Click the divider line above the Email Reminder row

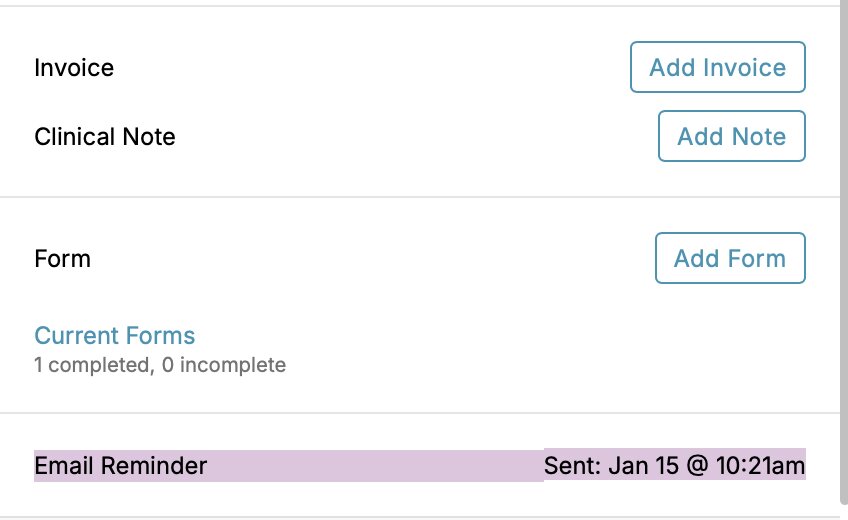pyautogui.click(x=420, y=413)
